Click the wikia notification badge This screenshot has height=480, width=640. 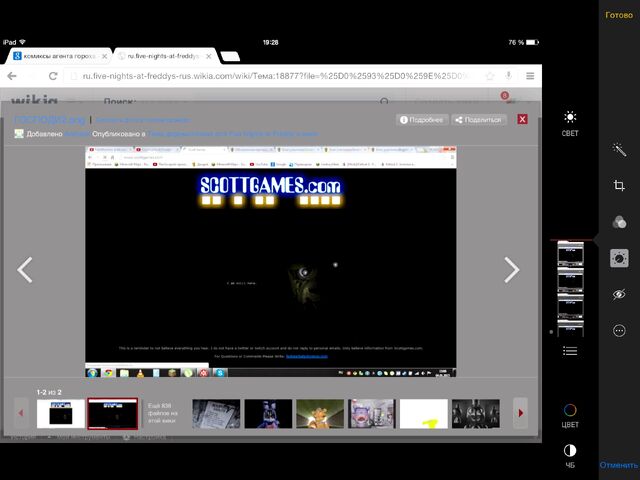(x=504, y=95)
